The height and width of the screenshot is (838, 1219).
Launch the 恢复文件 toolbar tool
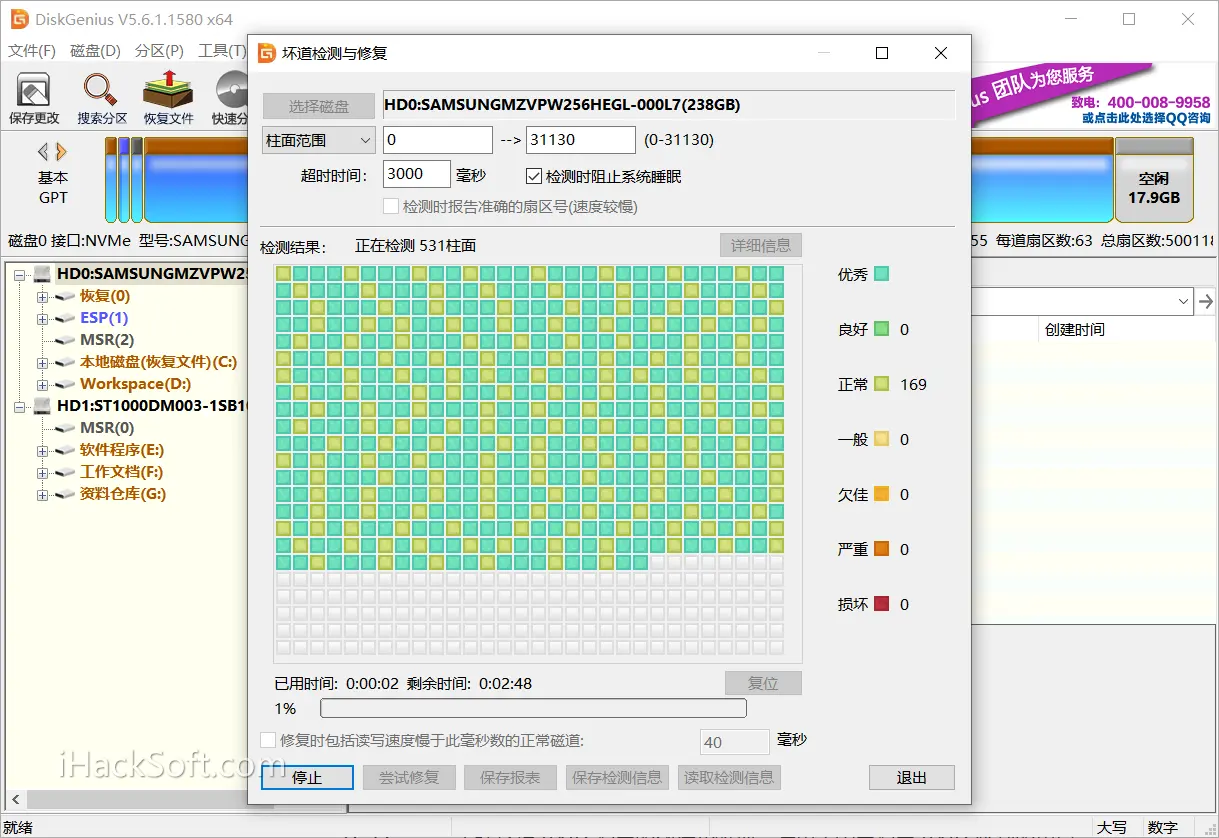tap(168, 98)
